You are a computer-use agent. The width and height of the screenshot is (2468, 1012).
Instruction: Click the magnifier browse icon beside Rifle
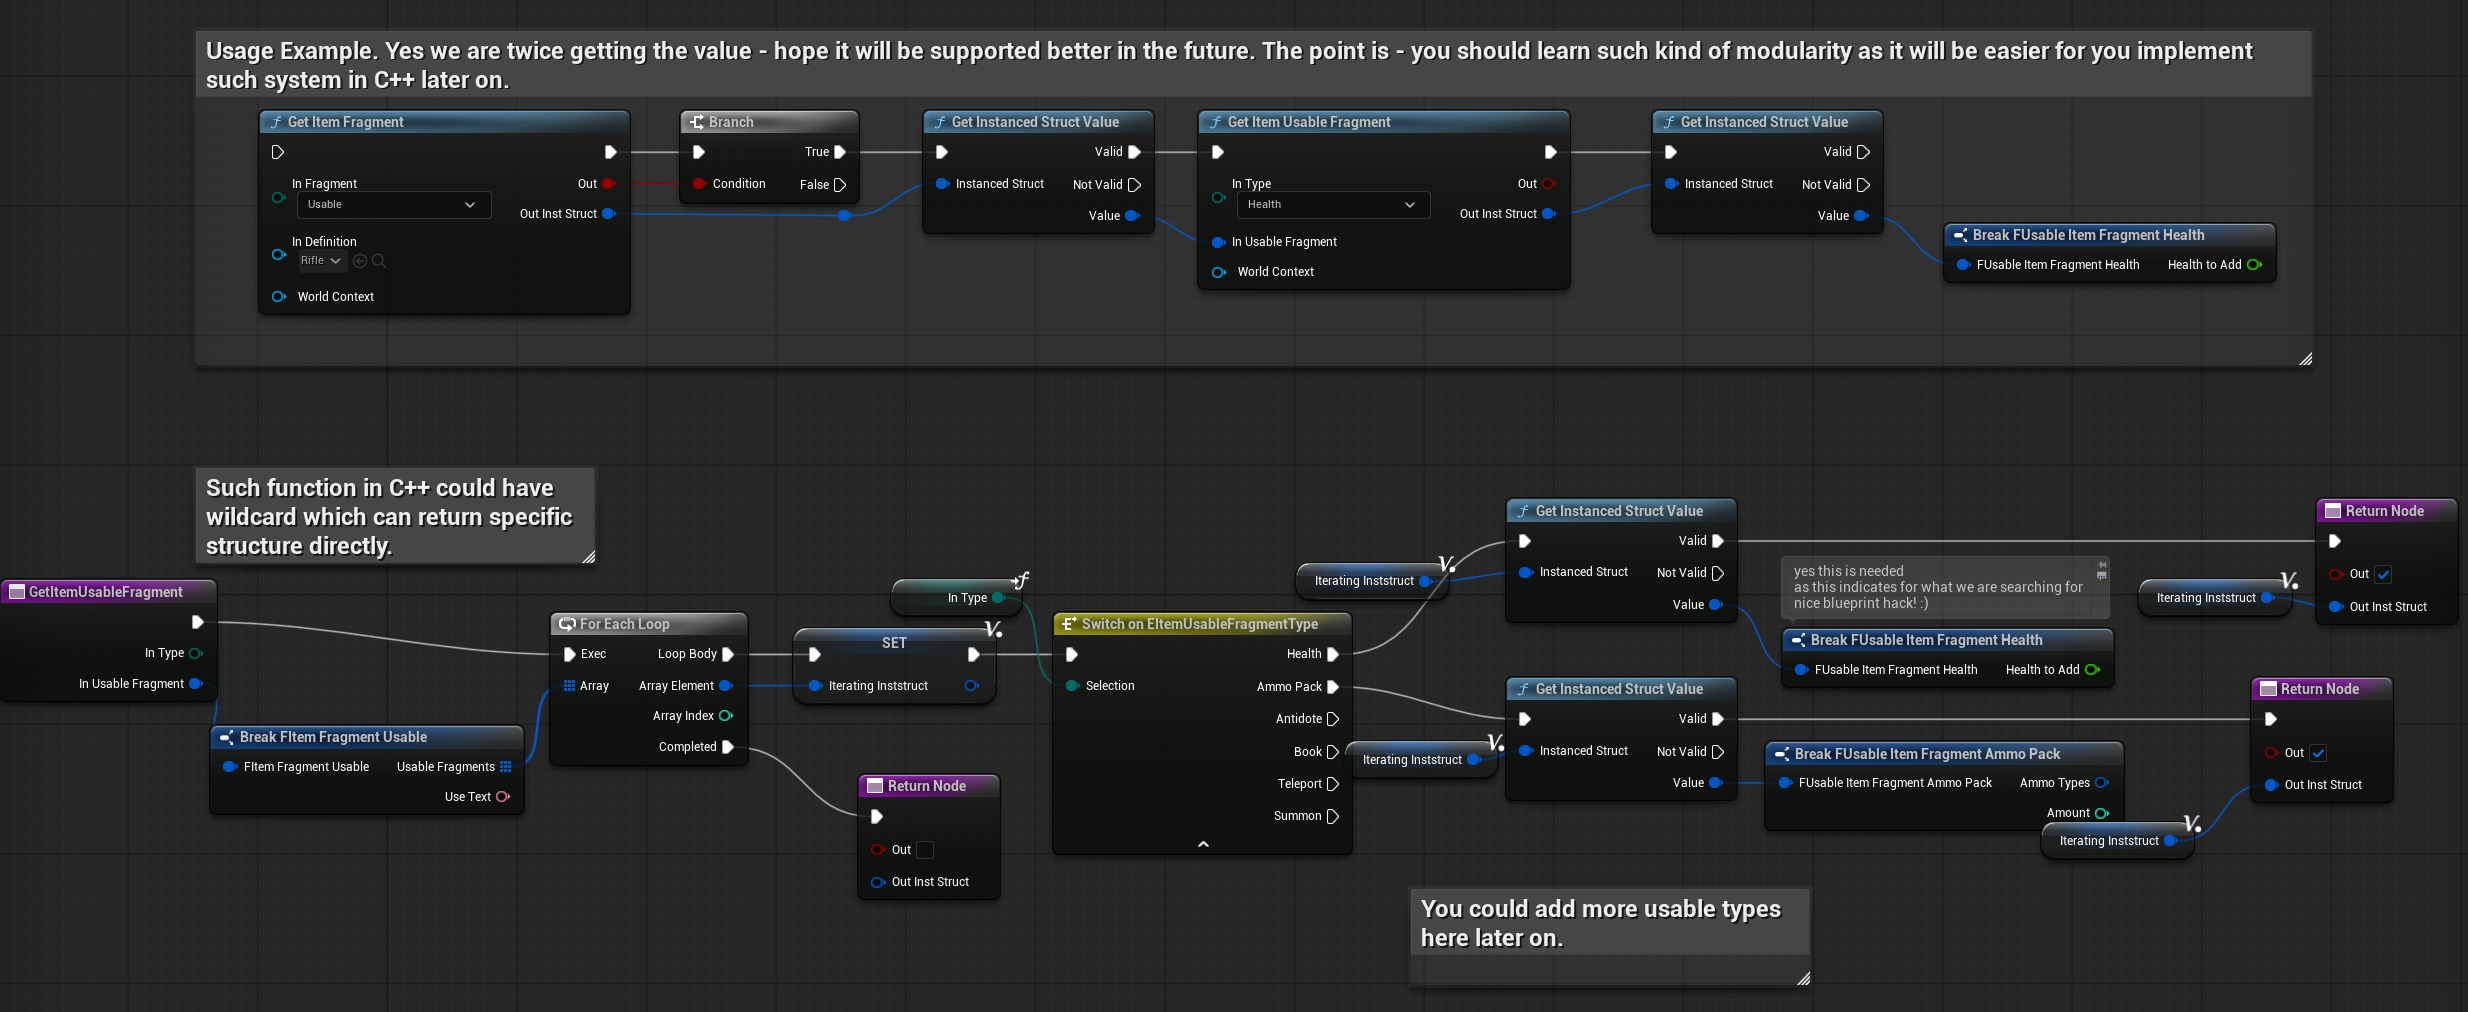[x=378, y=261]
